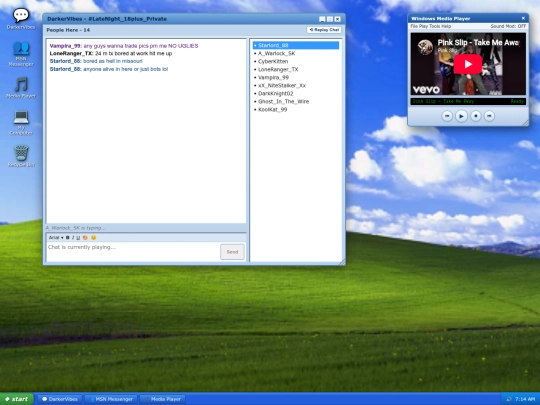Screen dimensions: 540x405
Task: Toggle Sound Mod OFF in Media Player
Action: 508,26
